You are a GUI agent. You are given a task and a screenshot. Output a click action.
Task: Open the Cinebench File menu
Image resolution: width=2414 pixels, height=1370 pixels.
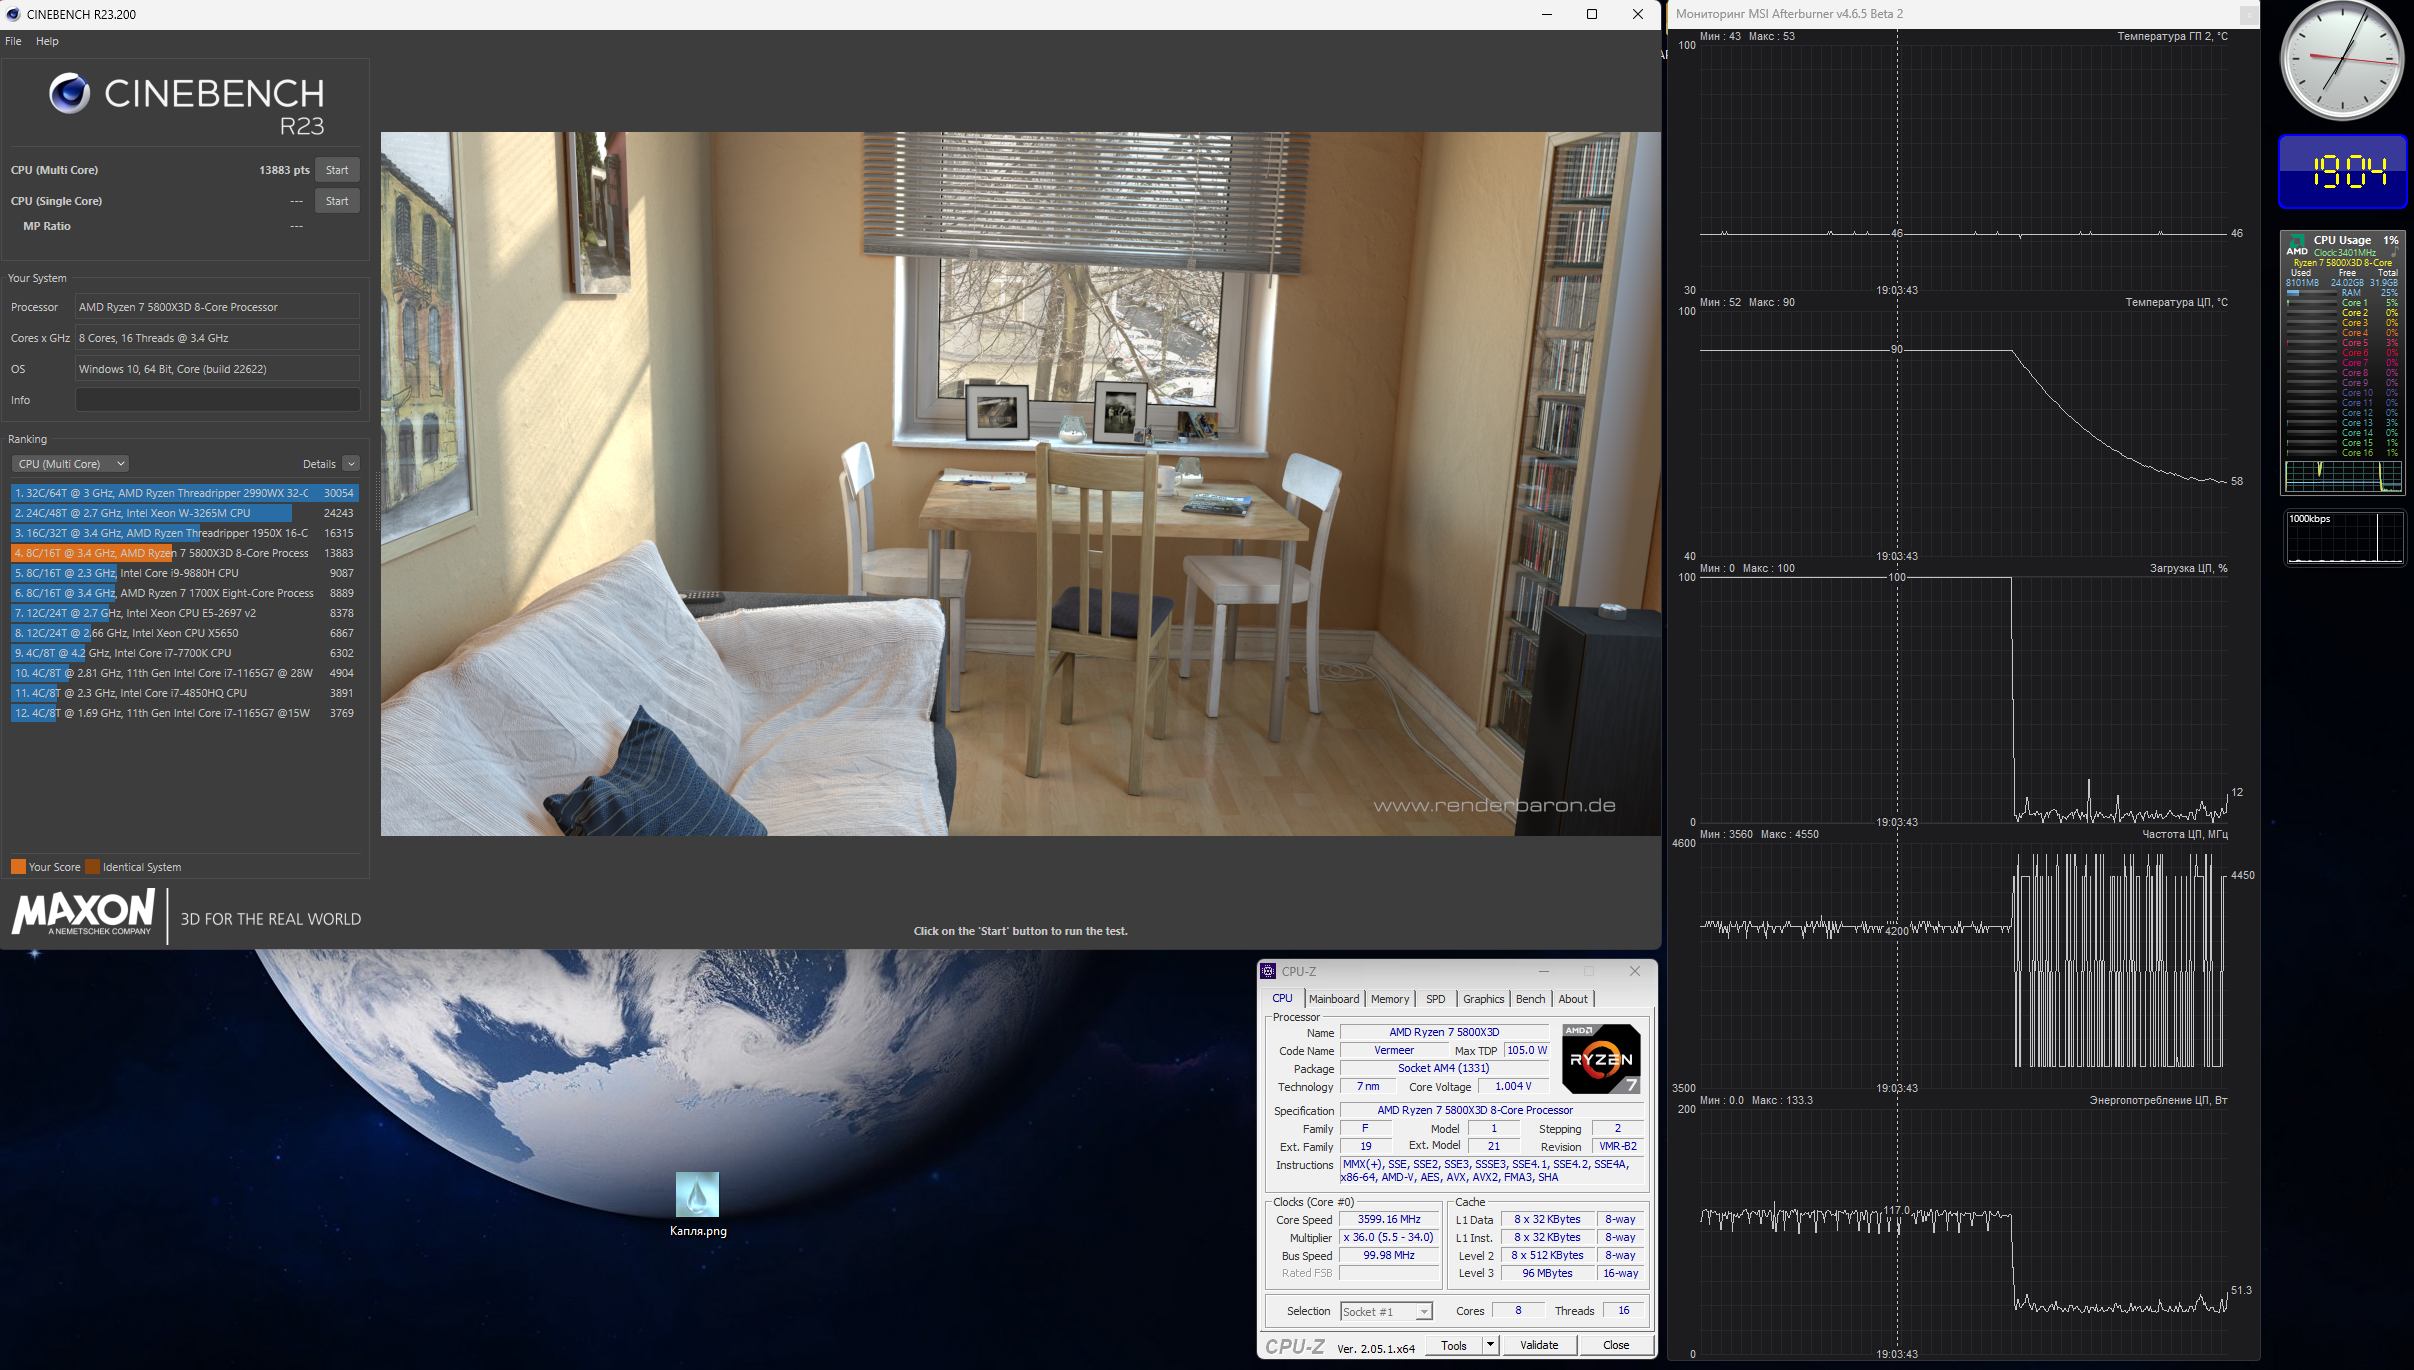click(x=13, y=41)
